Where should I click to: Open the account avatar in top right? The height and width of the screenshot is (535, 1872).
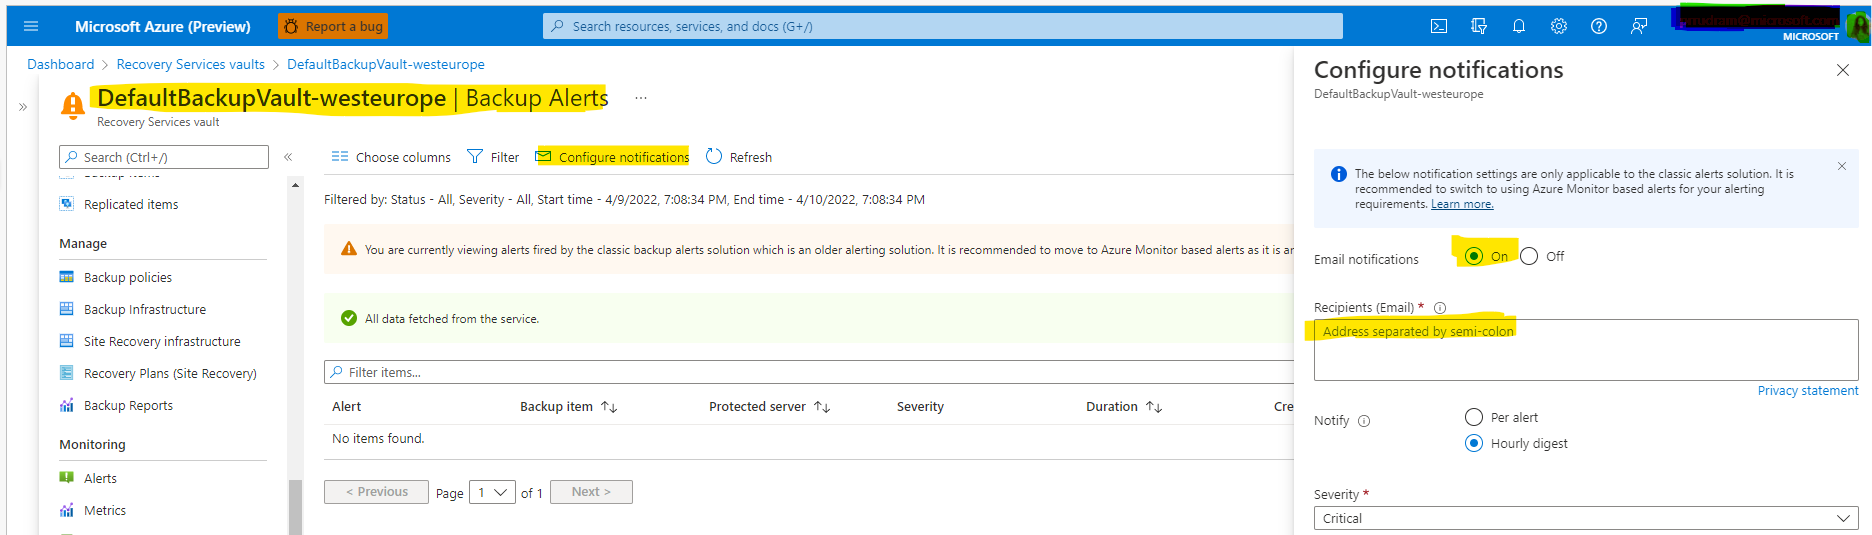click(1859, 27)
